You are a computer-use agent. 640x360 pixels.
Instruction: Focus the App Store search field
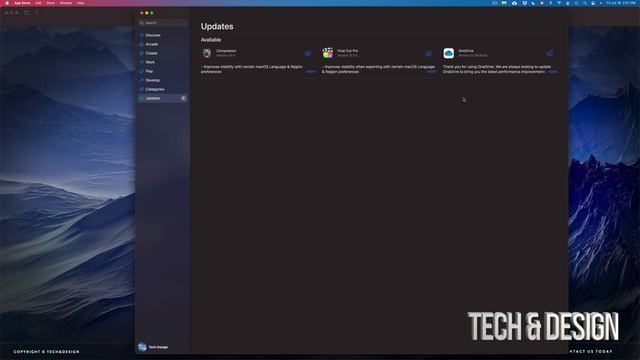pos(163,23)
